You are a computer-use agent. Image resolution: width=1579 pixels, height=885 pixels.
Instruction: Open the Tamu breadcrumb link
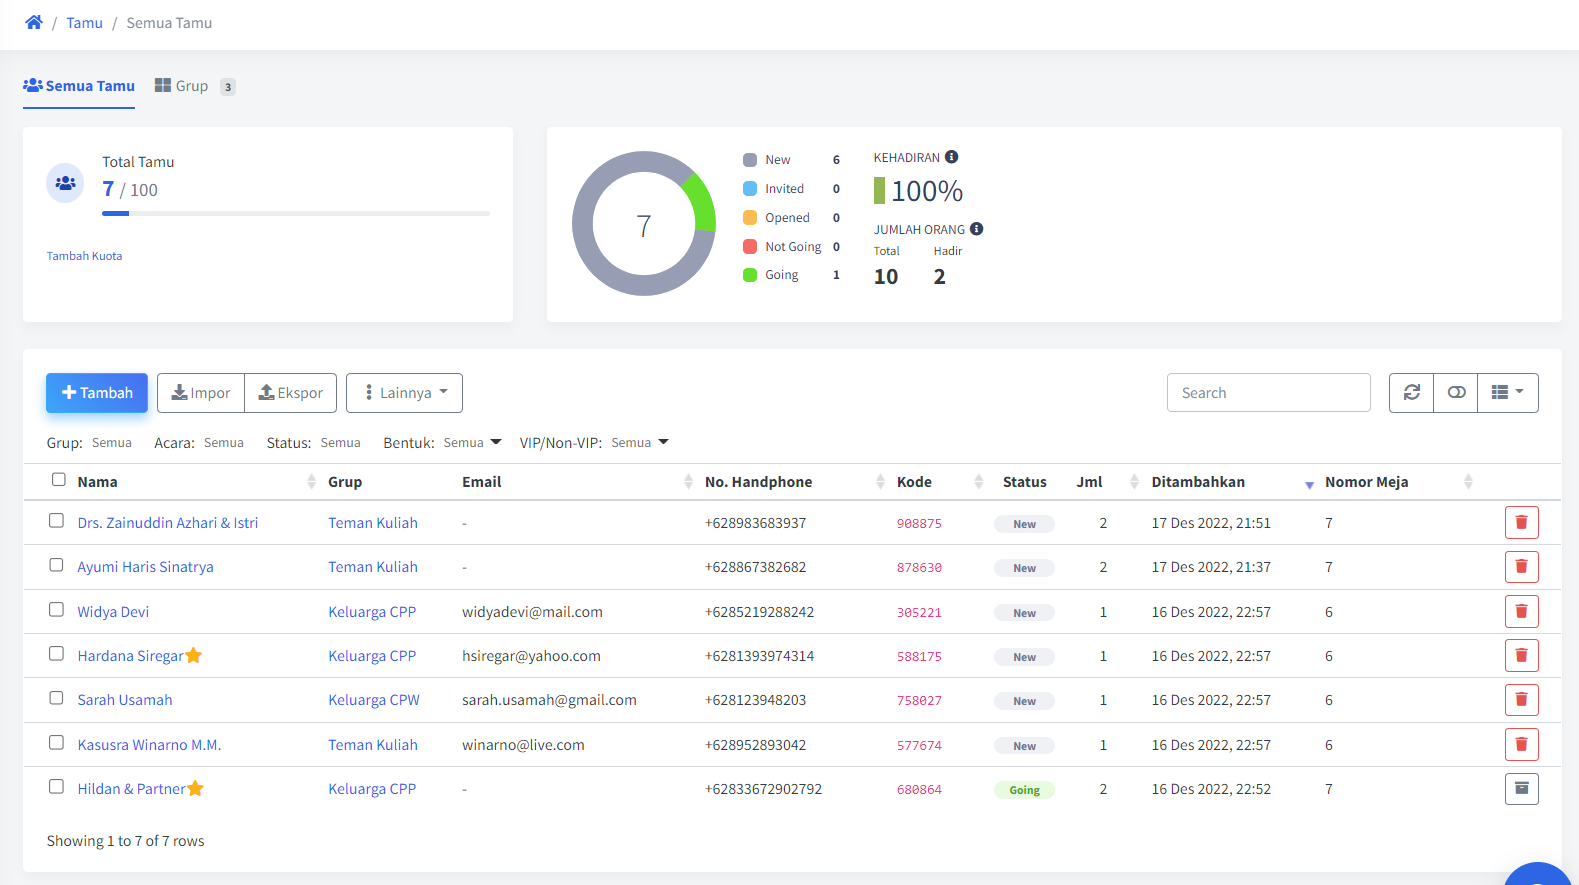coord(85,23)
